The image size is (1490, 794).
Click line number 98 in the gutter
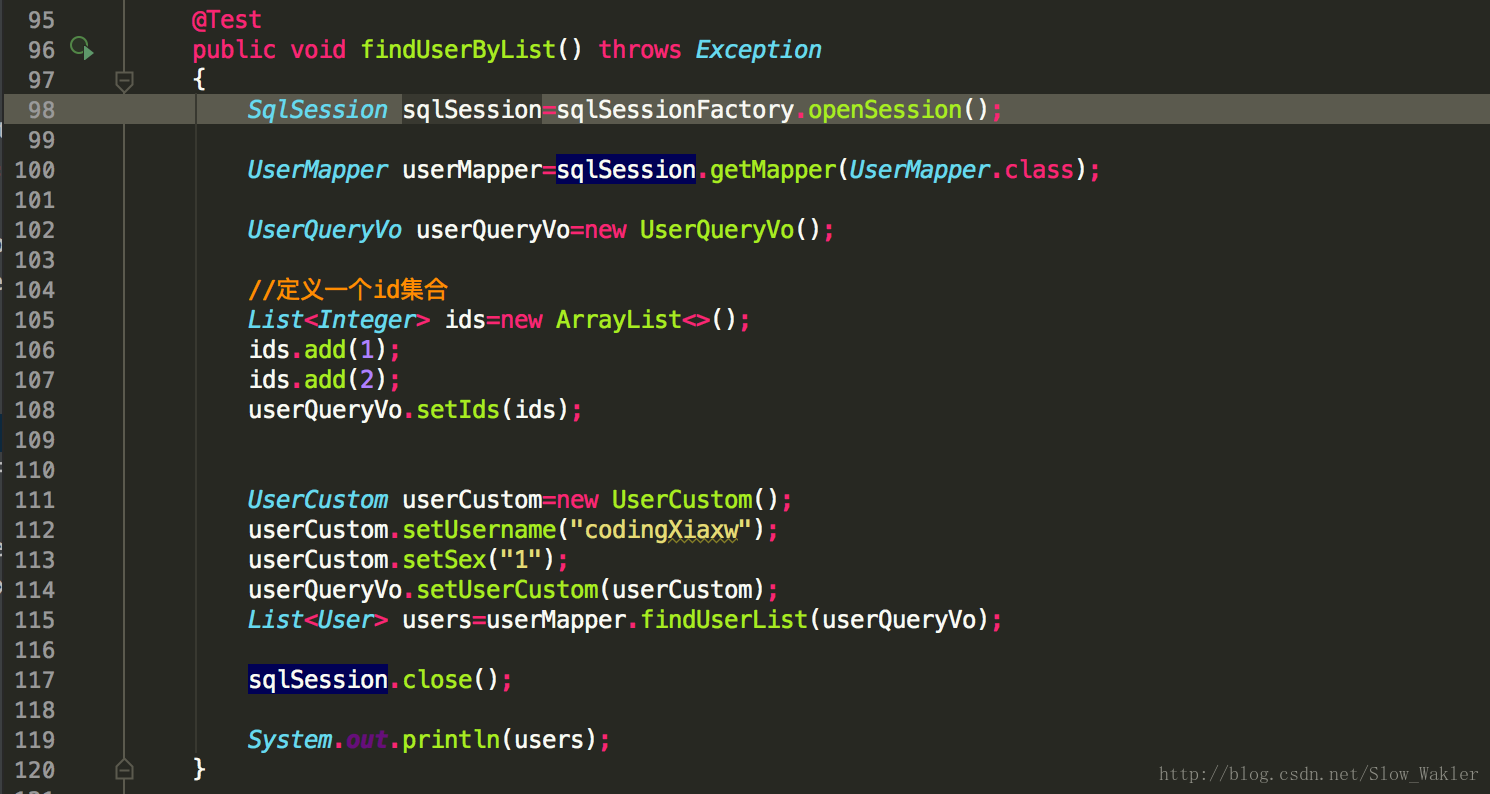click(x=42, y=110)
